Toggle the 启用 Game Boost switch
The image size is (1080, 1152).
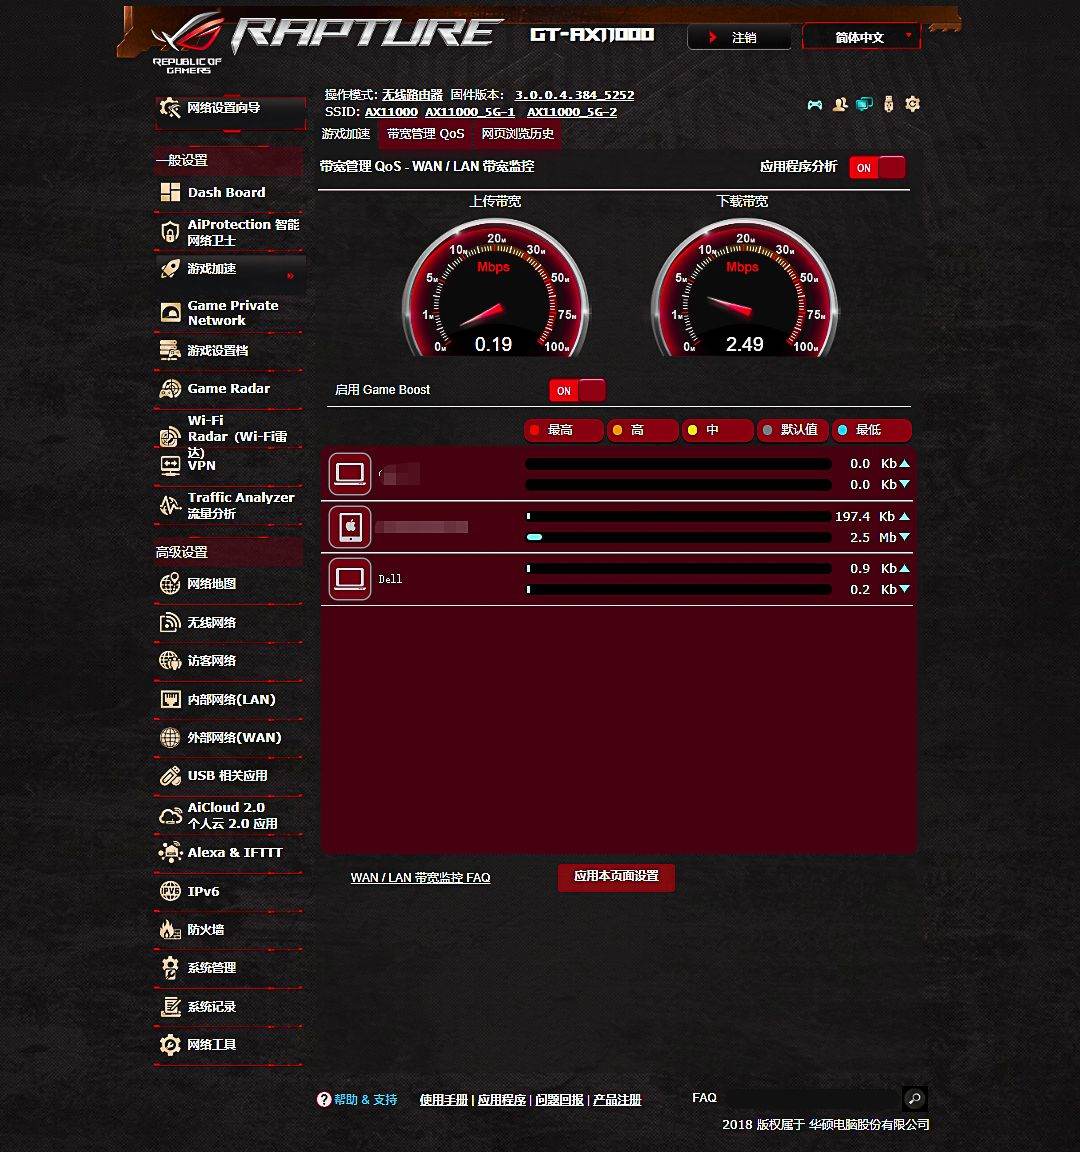[577, 391]
